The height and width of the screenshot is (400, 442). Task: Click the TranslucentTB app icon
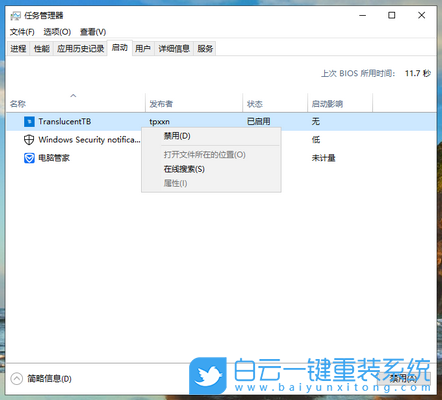(29, 122)
